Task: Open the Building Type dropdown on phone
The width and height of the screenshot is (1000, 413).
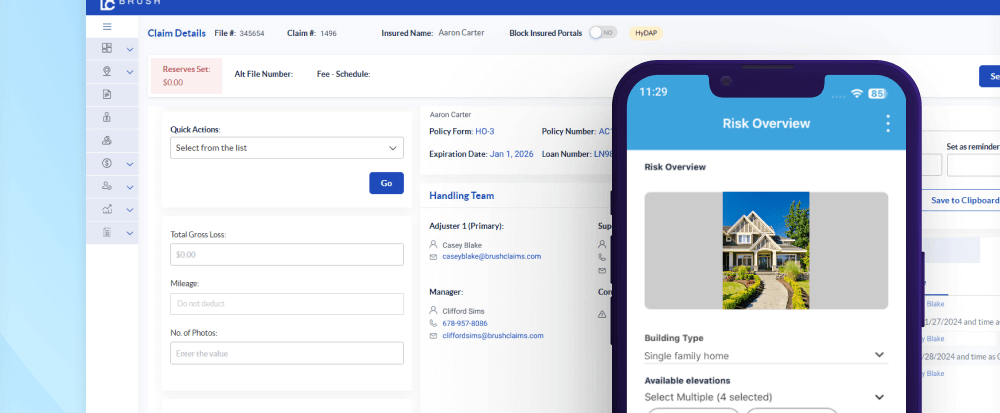Action: pos(766,356)
